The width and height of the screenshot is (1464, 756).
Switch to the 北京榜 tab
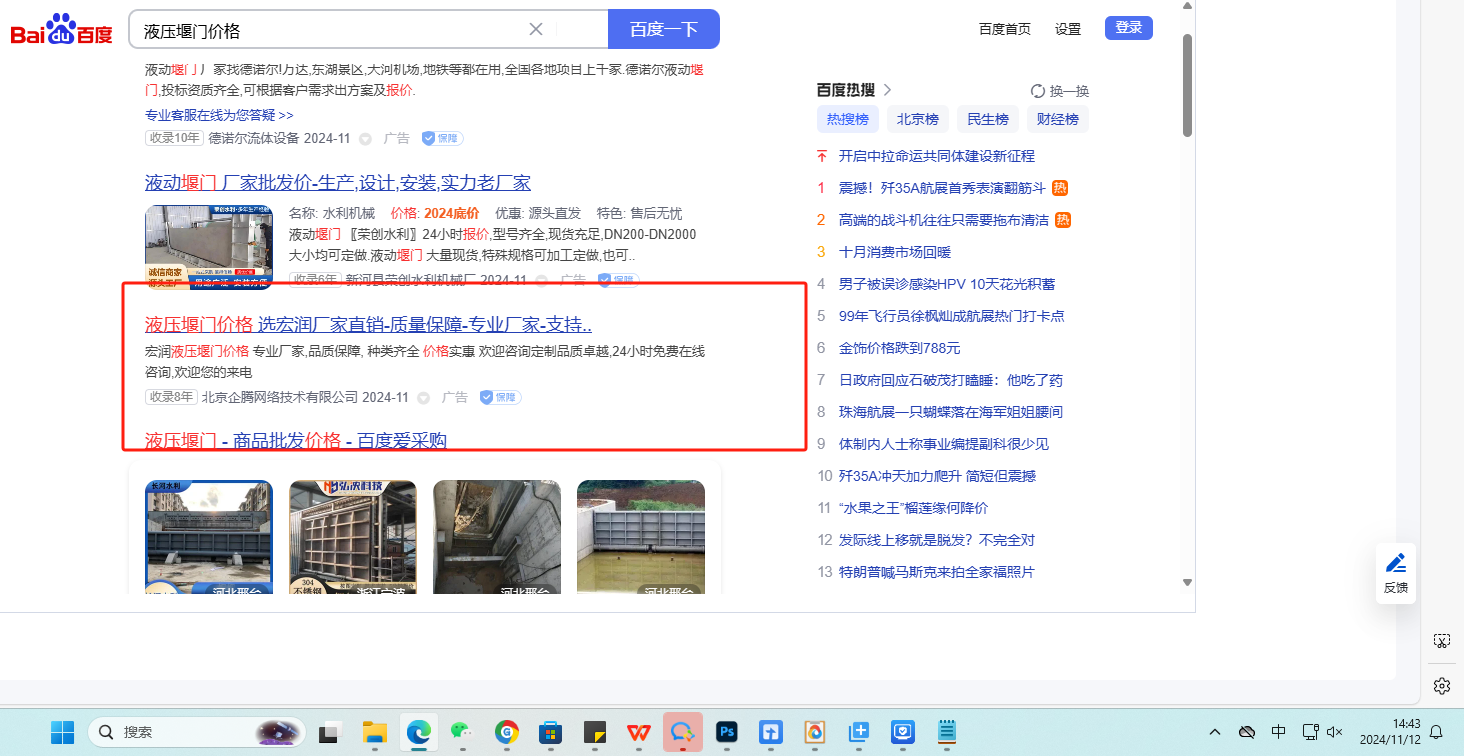(x=917, y=120)
